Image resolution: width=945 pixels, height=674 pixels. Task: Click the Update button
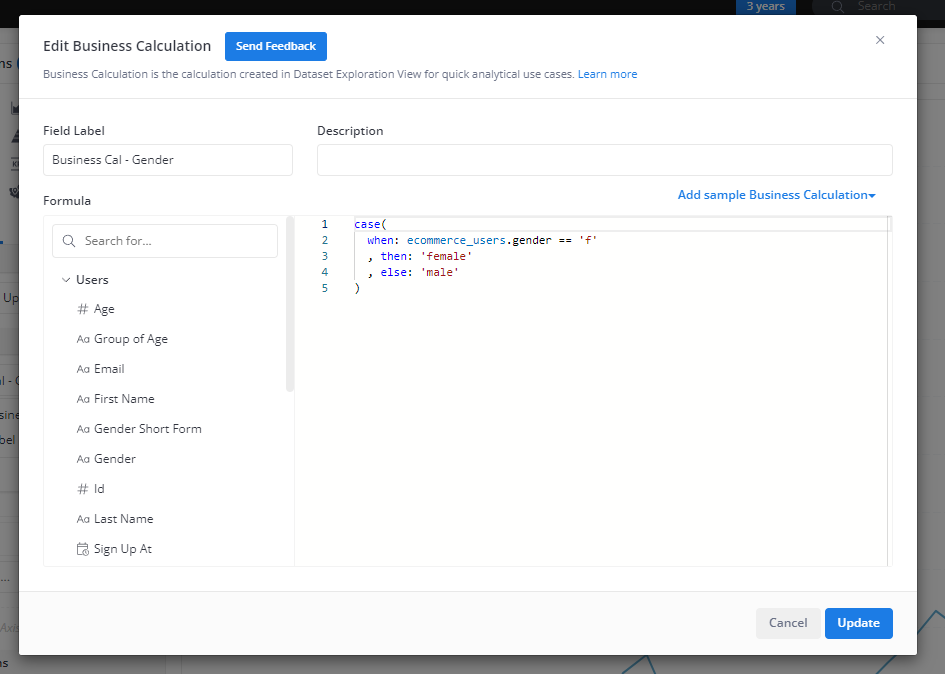point(858,623)
